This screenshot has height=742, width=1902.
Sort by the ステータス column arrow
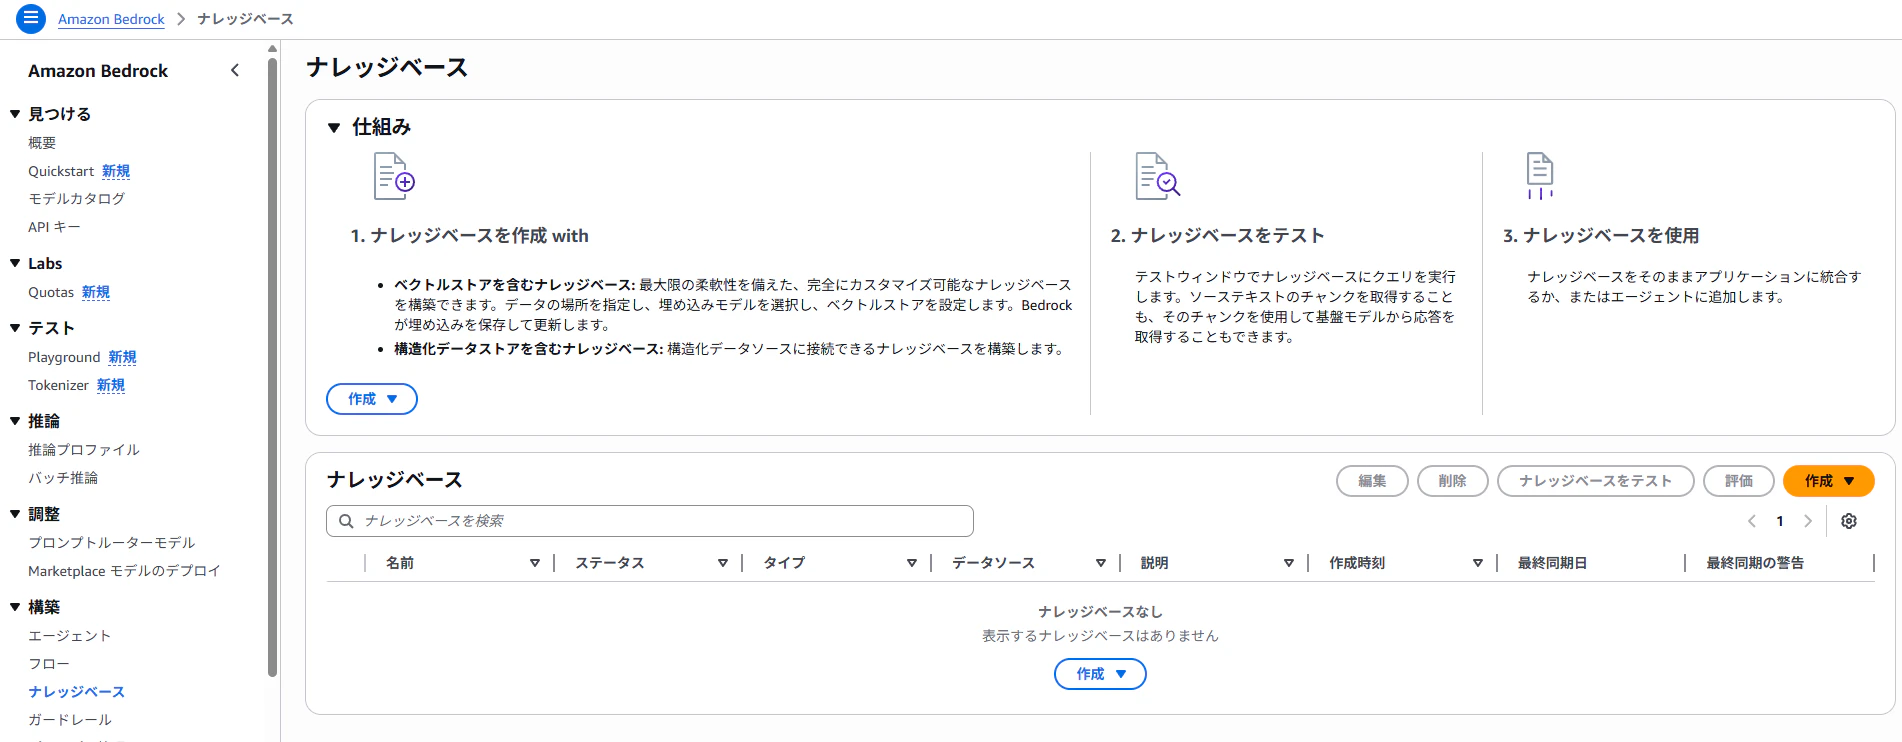point(723,563)
